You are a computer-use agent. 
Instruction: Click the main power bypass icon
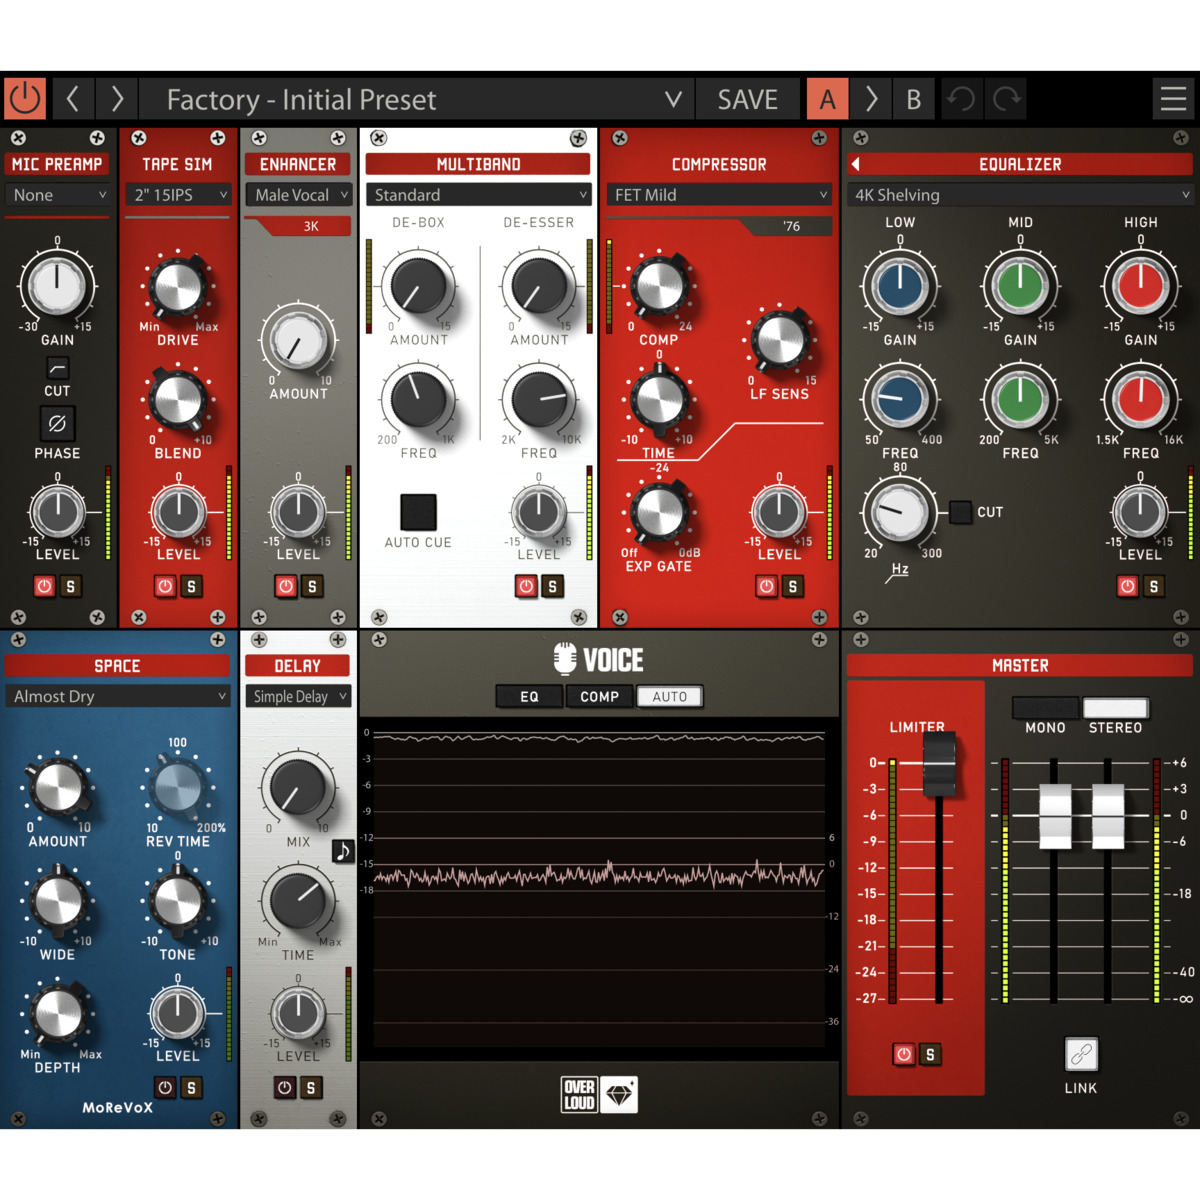click(x=25, y=99)
